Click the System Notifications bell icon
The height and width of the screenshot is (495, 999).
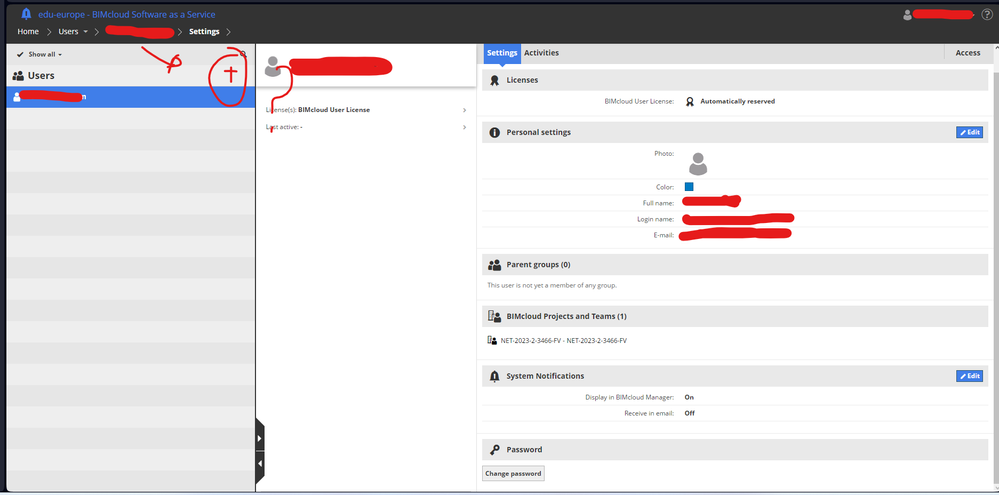(x=494, y=377)
